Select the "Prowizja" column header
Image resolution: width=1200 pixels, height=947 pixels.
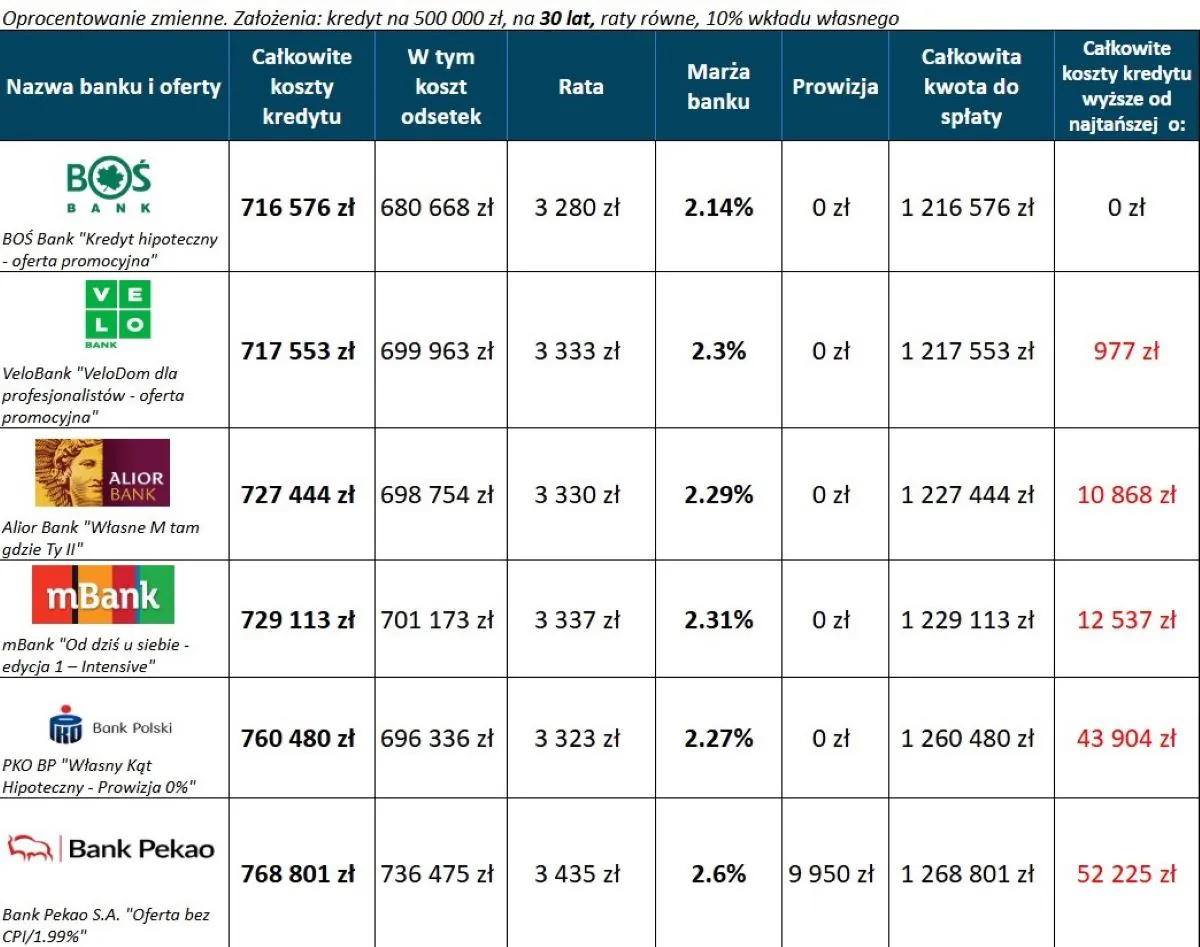835,87
